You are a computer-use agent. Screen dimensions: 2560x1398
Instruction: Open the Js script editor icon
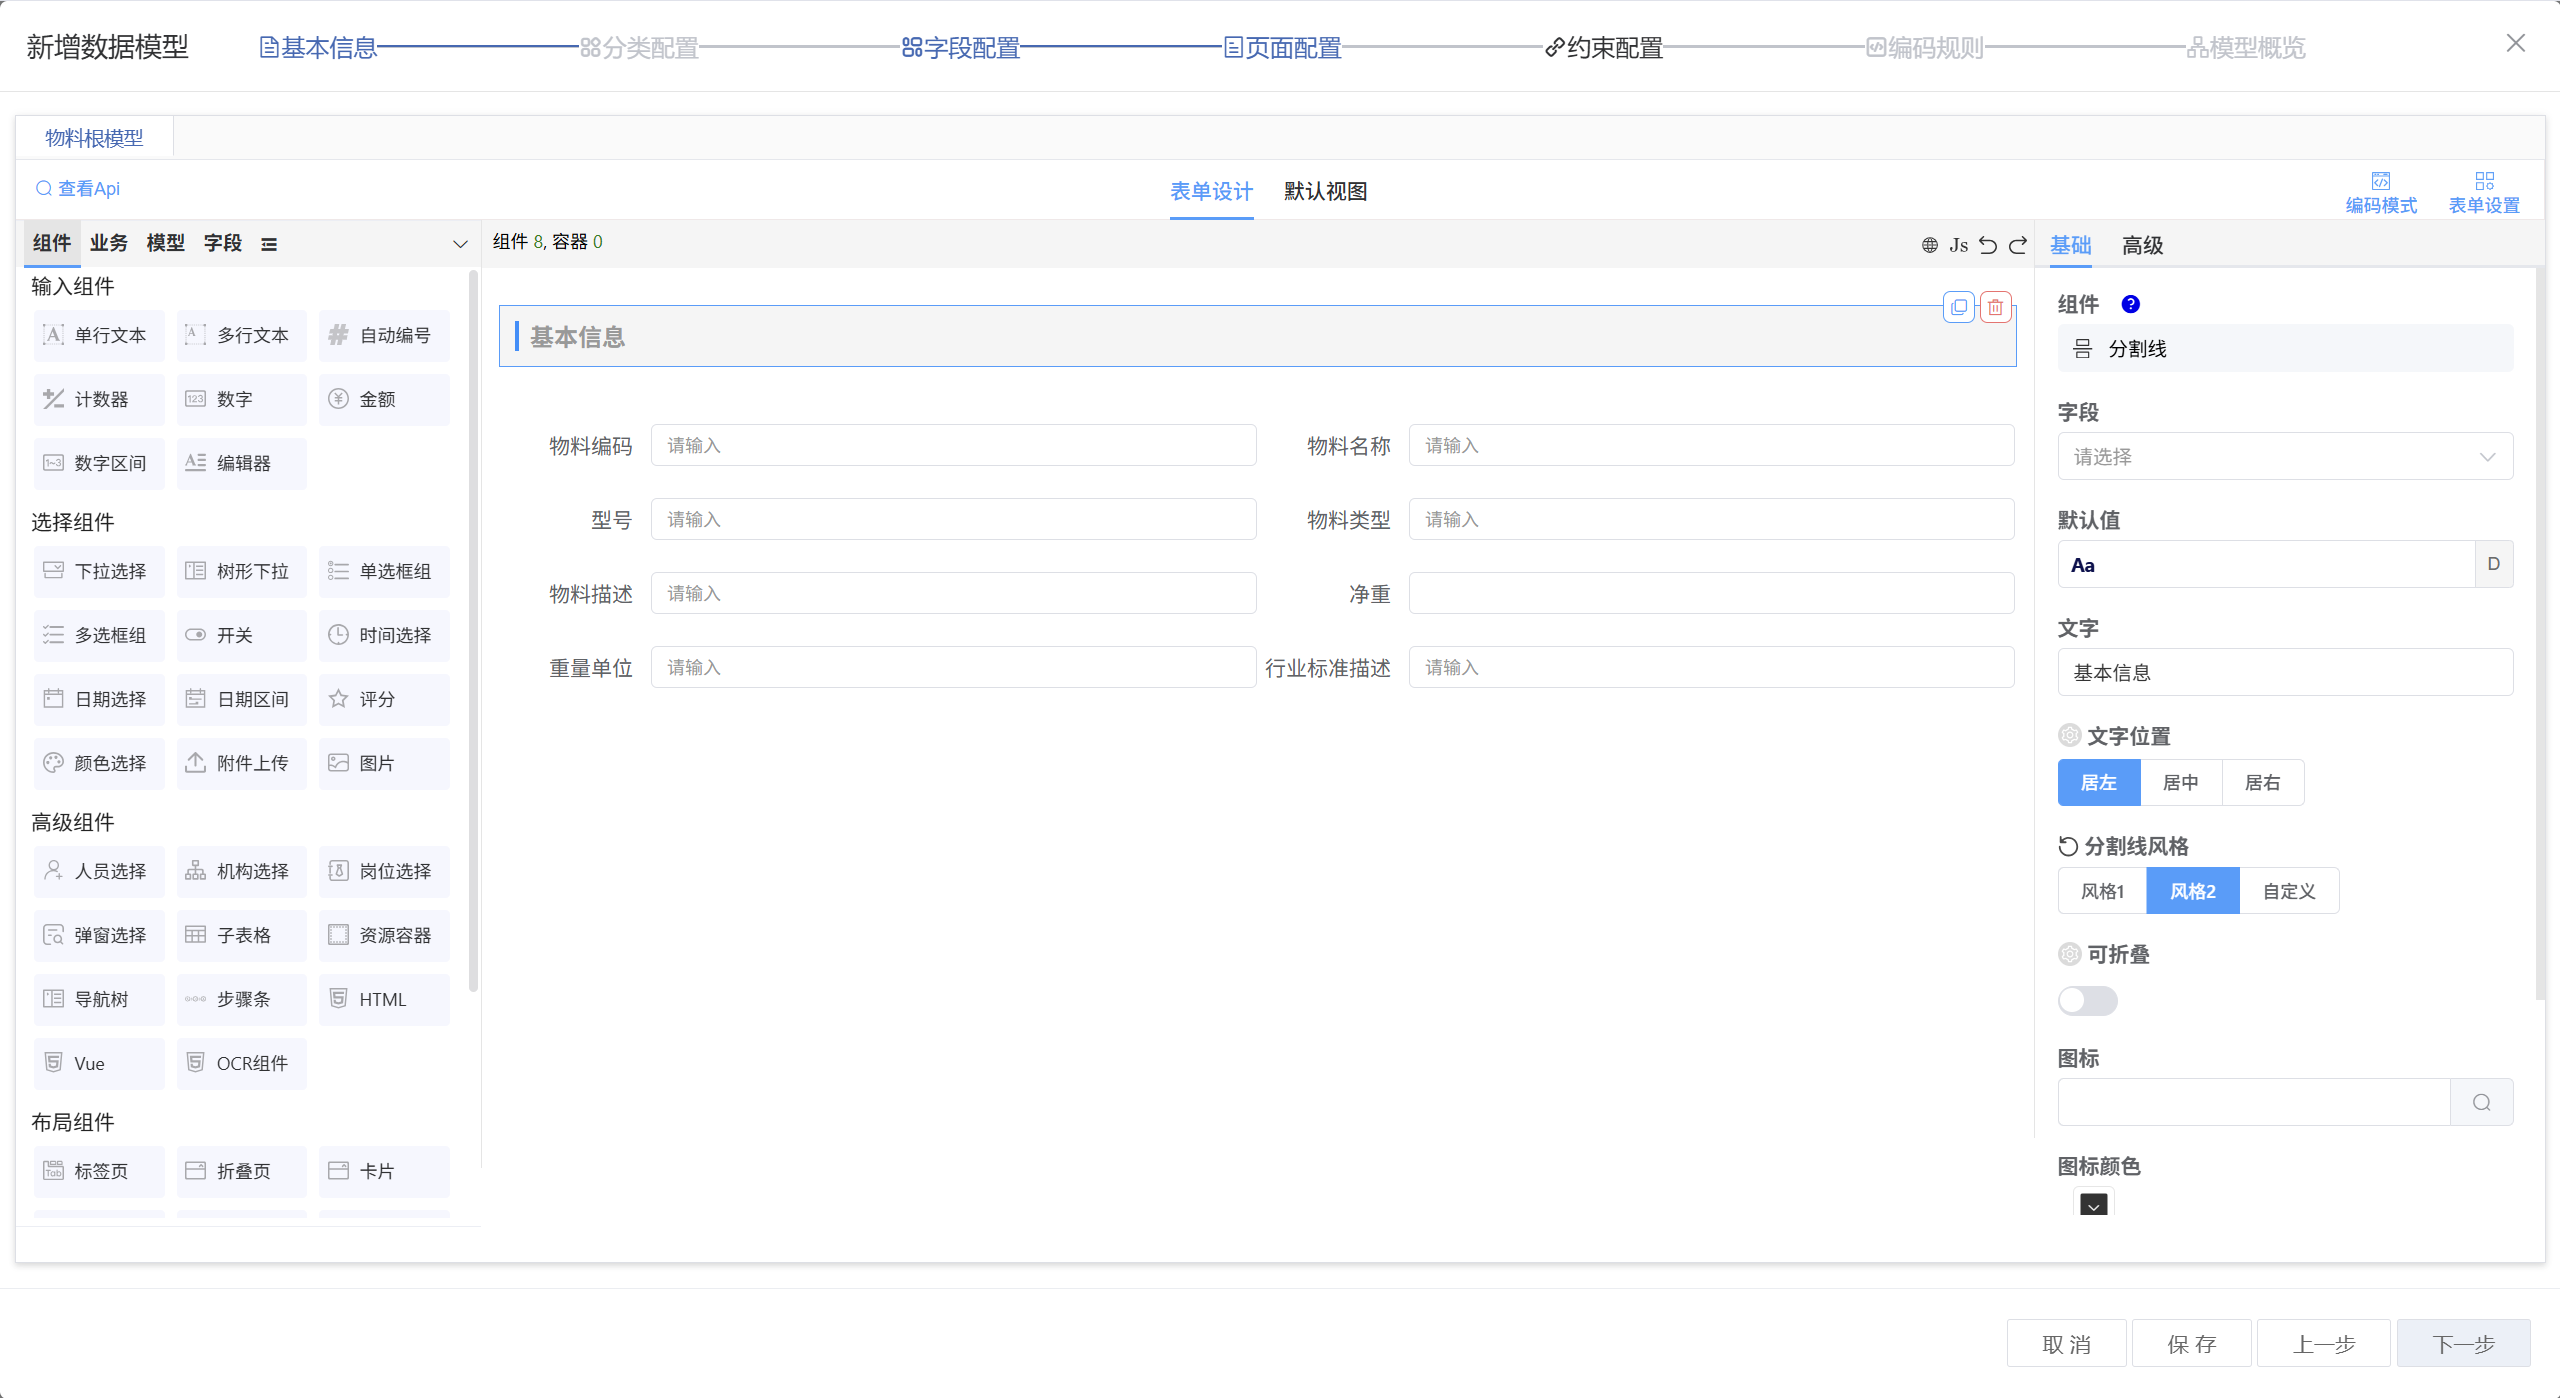click(1958, 245)
